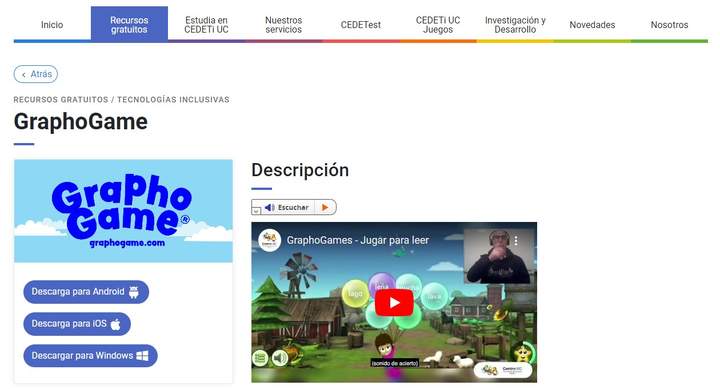Click the Descripción section heading
Viewport: 720px width, 389px height.
pos(300,170)
